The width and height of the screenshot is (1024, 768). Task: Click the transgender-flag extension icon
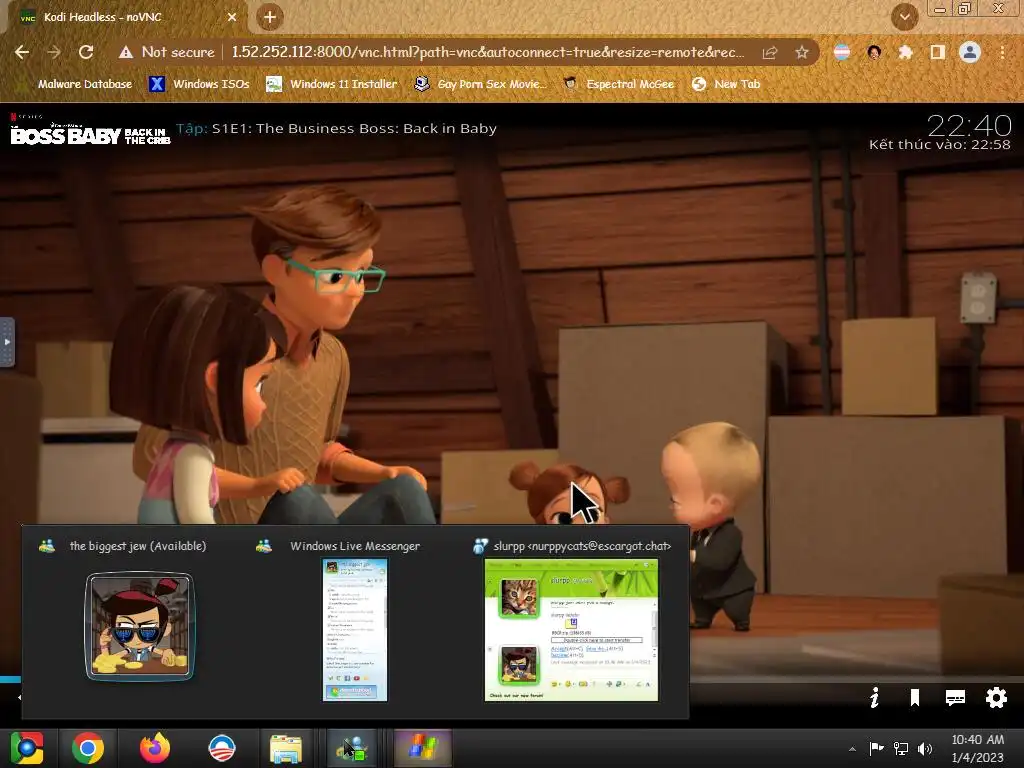(x=842, y=52)
